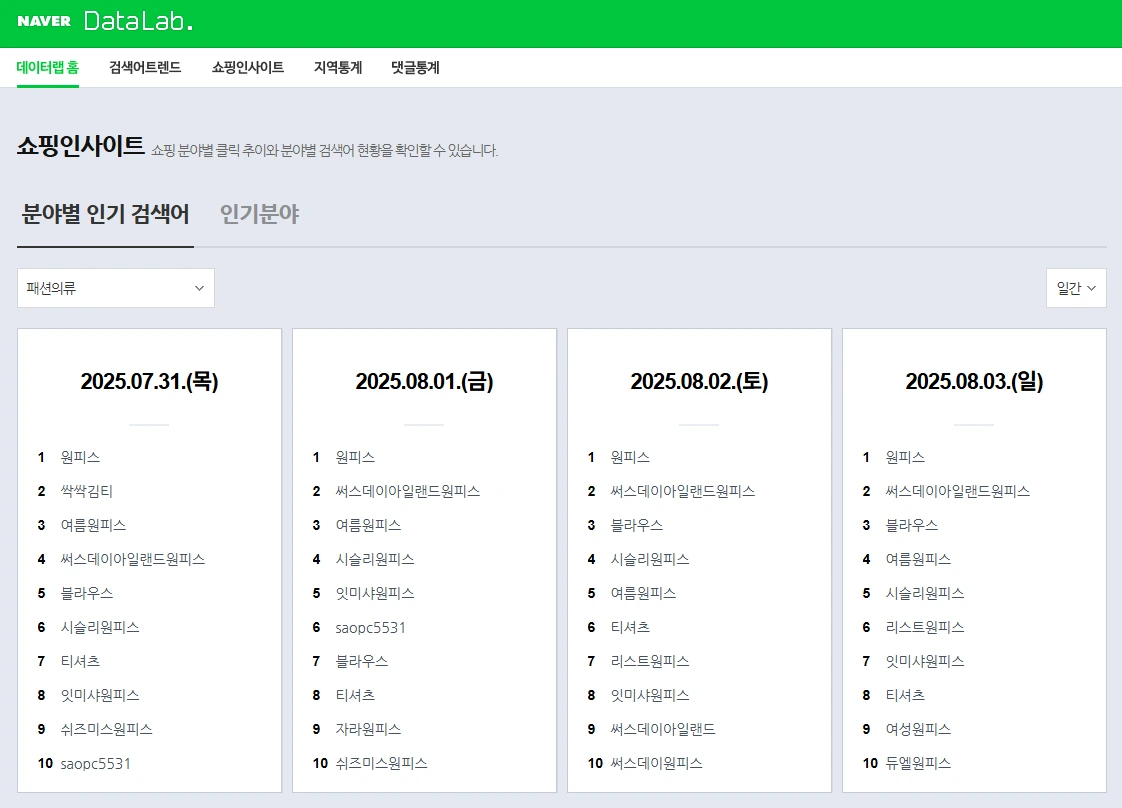Click 리스트원피스 ranked 7 on 08.02
Screen dimensions: 1122x808
(x=649, y=661)
